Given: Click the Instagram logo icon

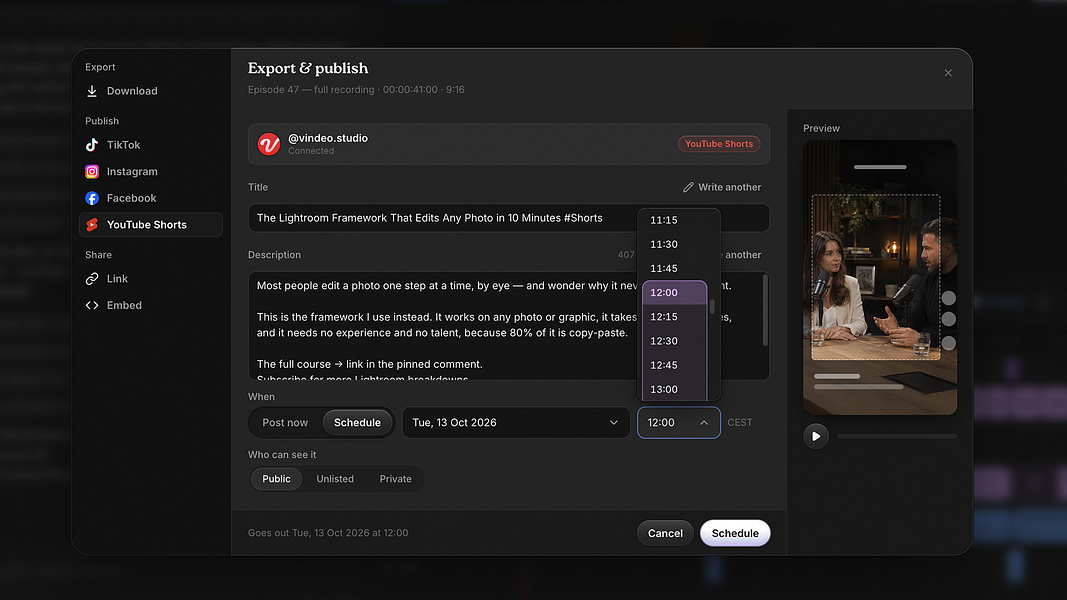Looking at the screenshot, I should point(92,171).
